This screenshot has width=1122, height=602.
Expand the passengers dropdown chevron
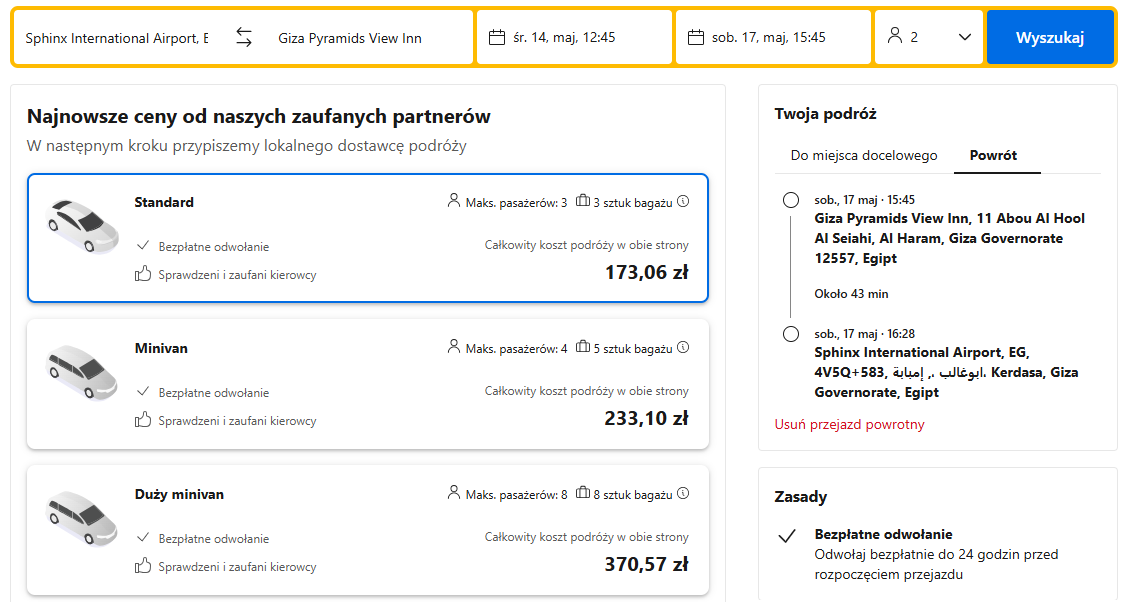[965, 37]
